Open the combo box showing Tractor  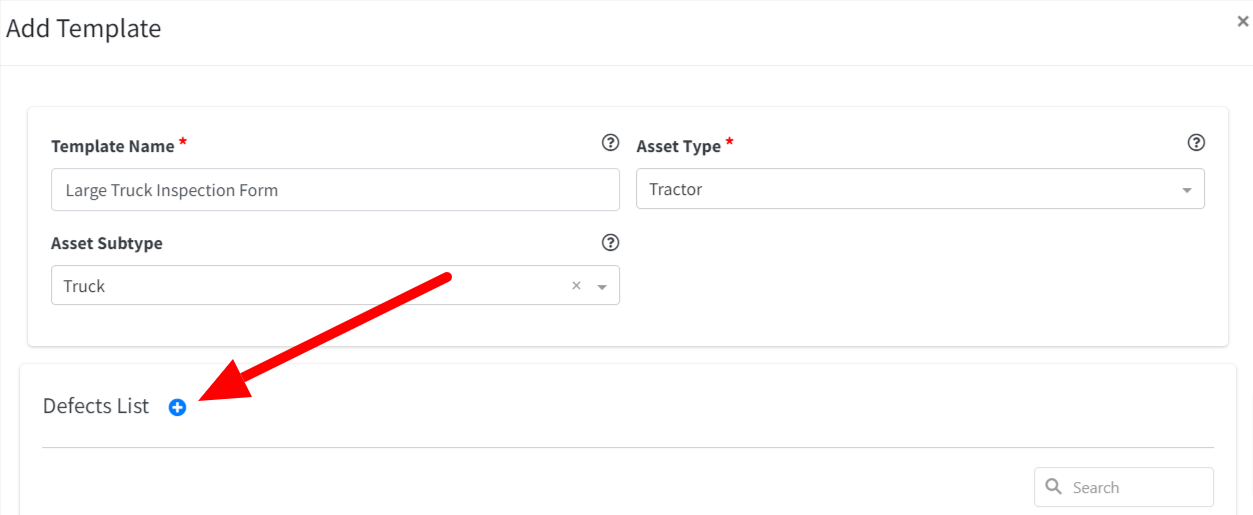[x=920, y=189]
